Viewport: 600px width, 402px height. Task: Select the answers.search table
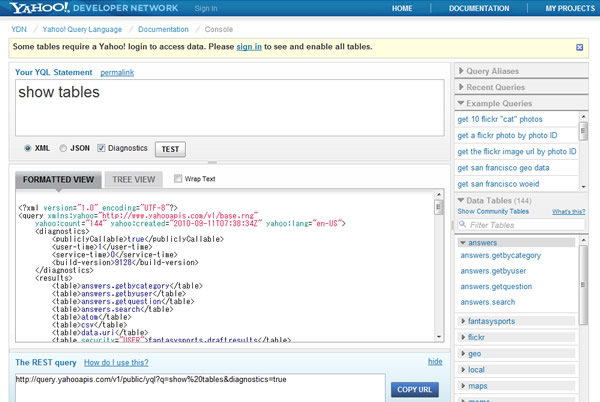(x=488, y=302)
